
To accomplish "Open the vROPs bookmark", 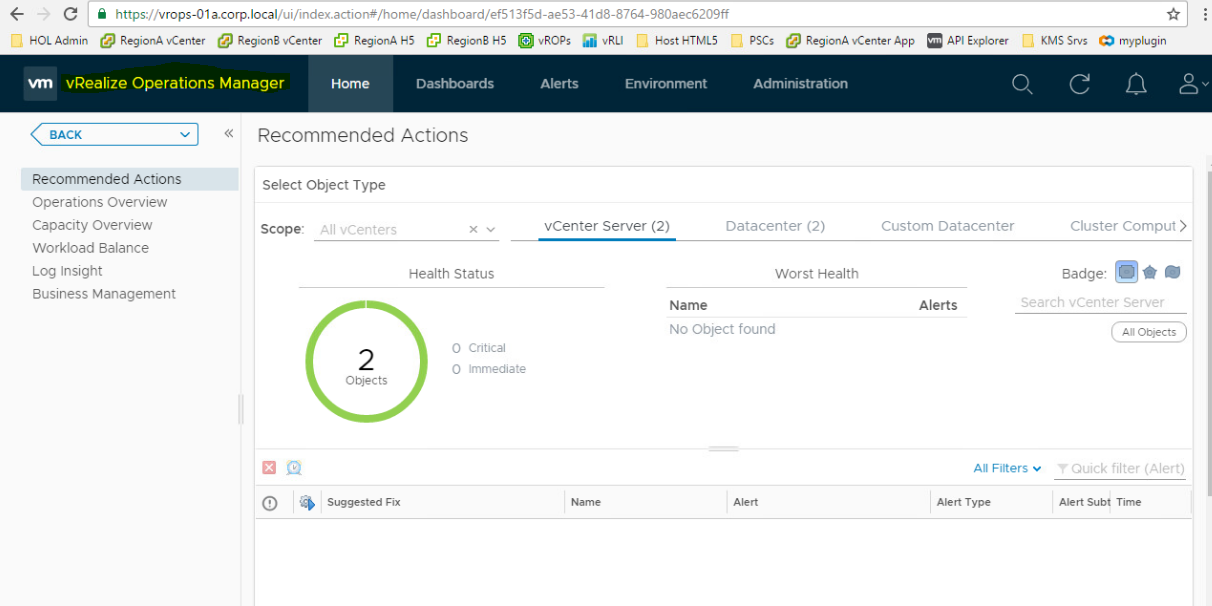I will (x=545, y=41).
